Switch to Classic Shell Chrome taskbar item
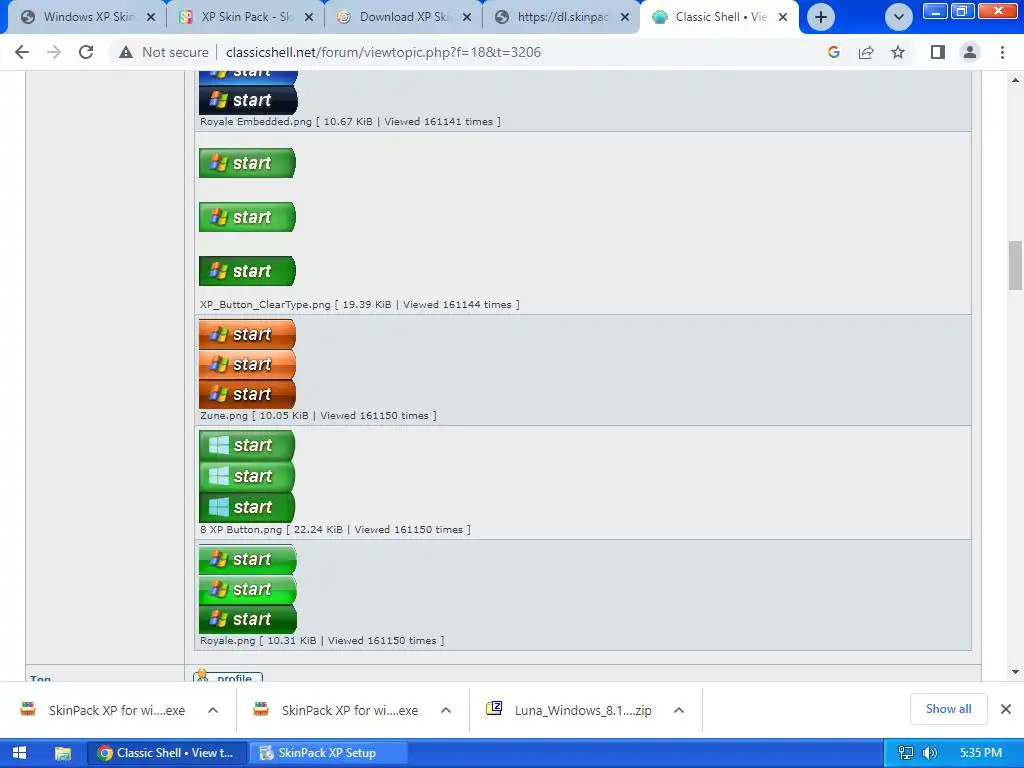1024x768 pixels. click(x=167, y=753)
